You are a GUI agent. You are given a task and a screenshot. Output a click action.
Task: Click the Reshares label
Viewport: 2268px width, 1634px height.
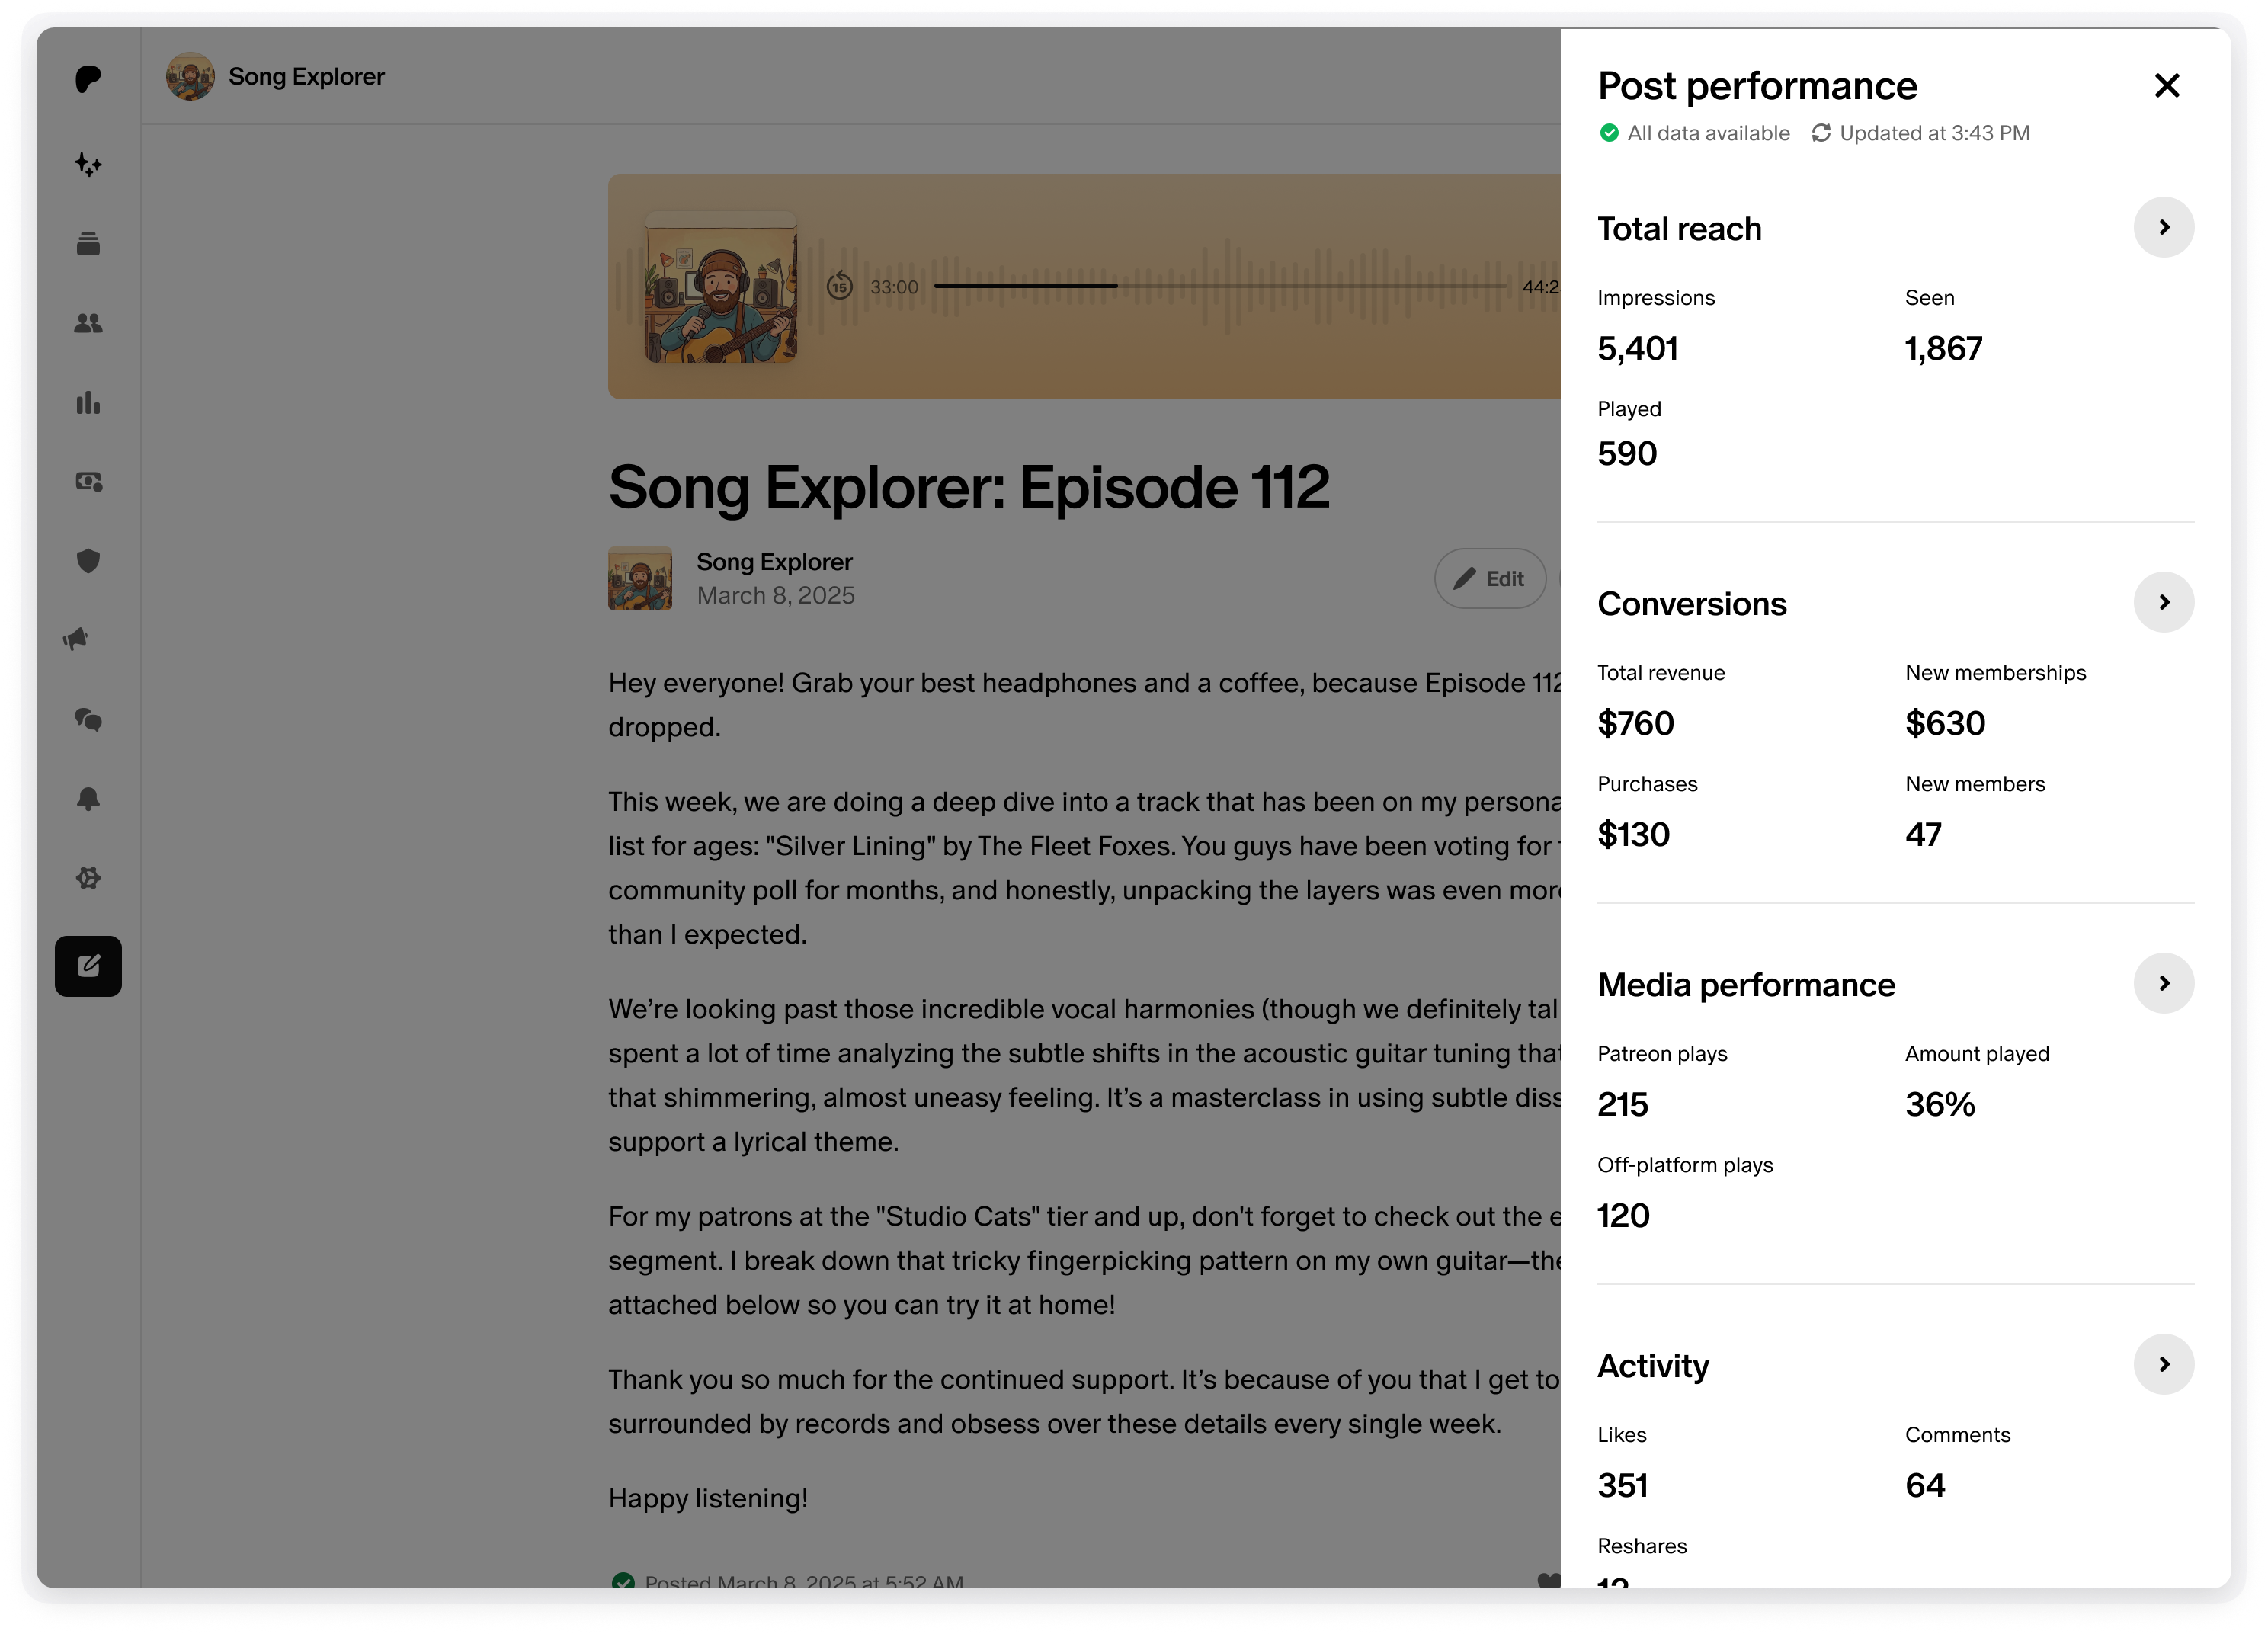point(1642,1546)
